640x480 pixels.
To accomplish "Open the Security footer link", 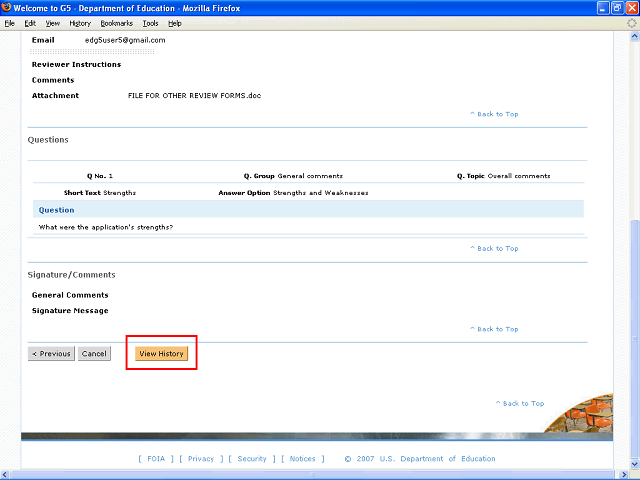I will 252,459.
